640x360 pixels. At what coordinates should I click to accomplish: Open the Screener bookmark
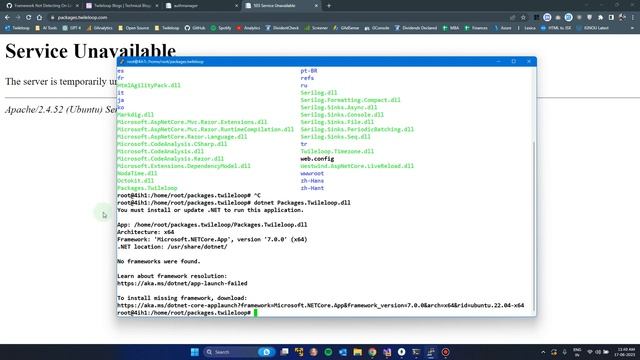pyautogui.click(x=316, y=28)
